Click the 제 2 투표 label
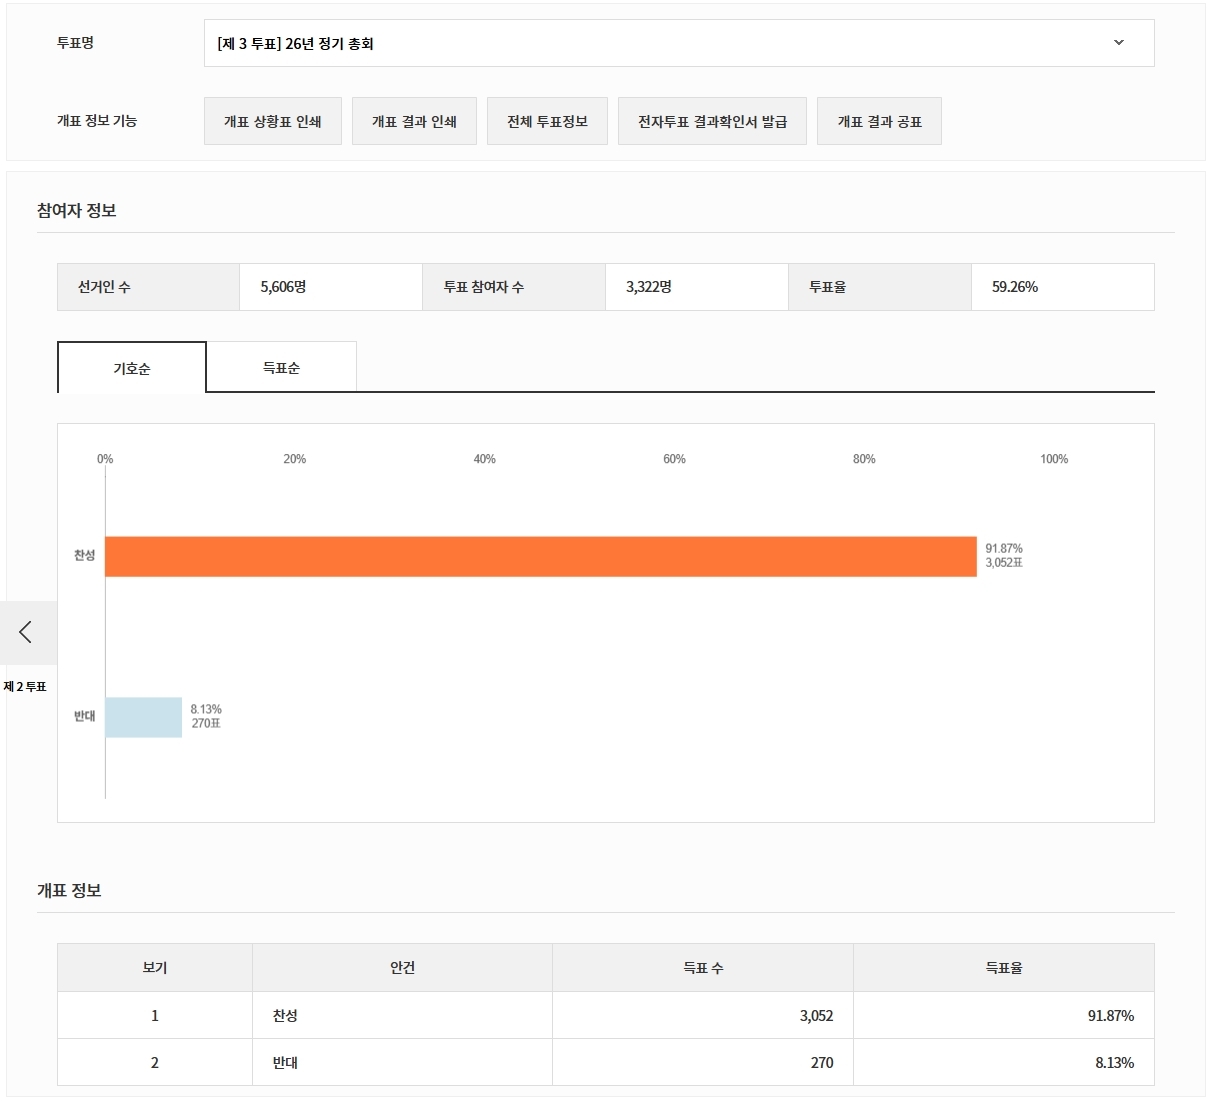The width and height of the screenshot is (1211, 1113). [x=26, y=687]
